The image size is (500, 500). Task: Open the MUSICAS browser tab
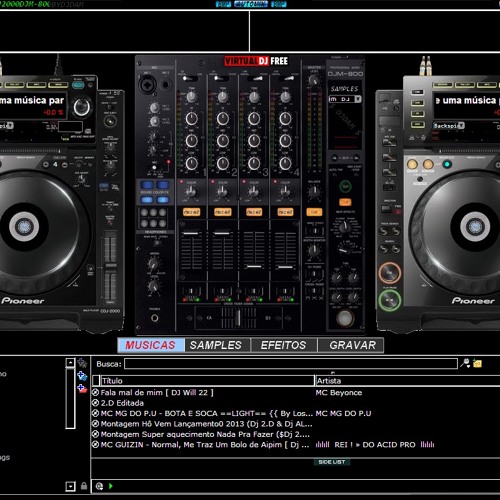(151, 345)
